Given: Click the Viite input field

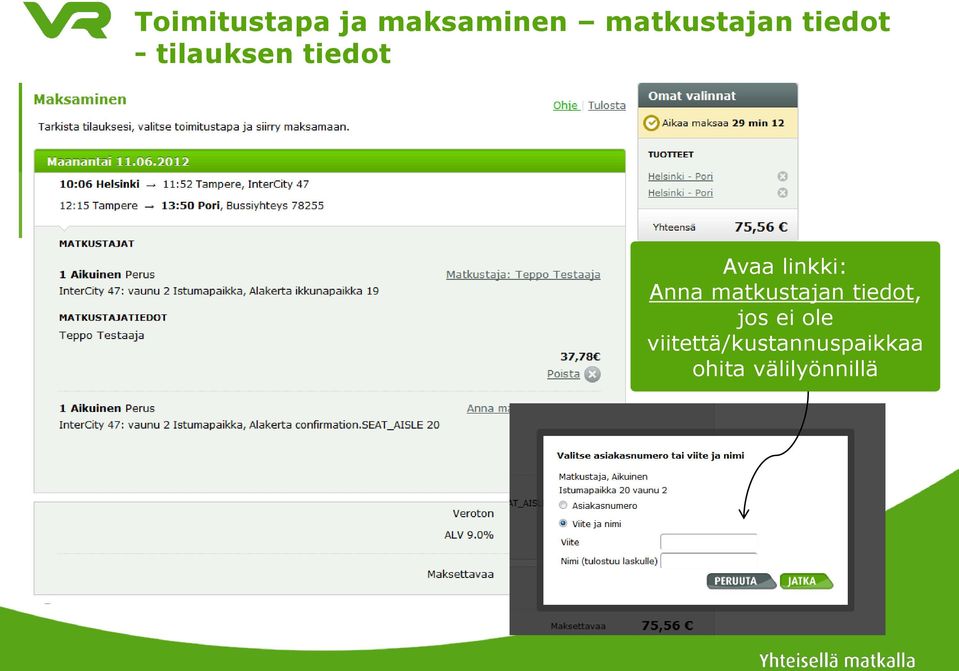Looking at the screenshot, I should (x=709, y=542).
